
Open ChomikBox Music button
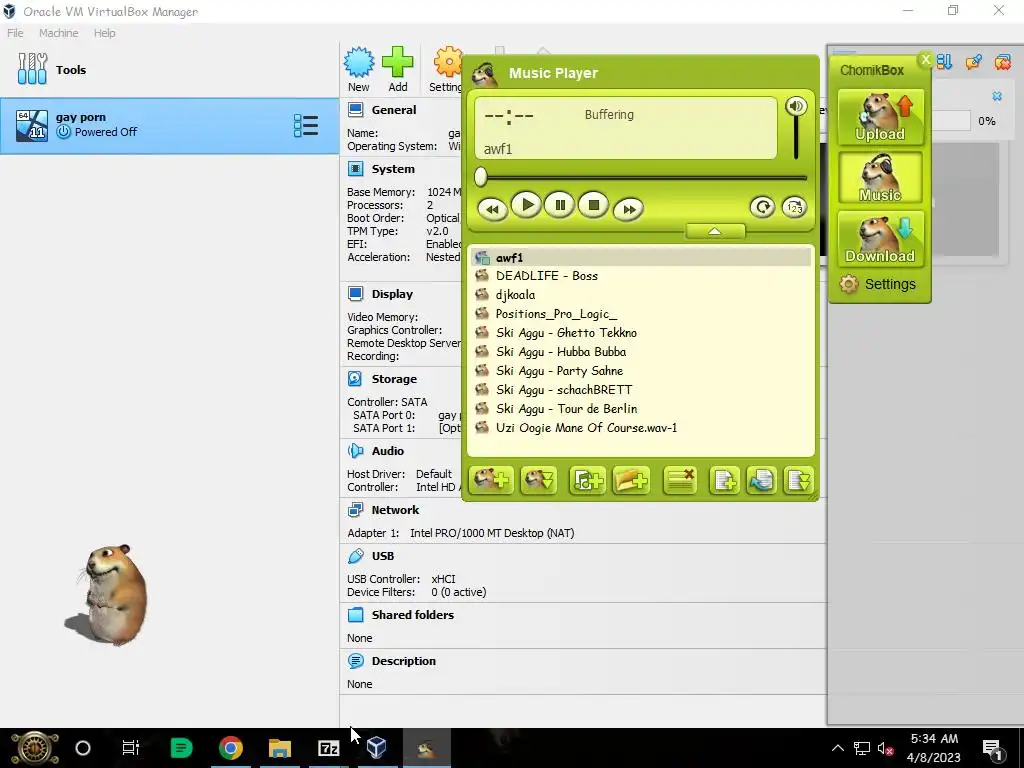(880, 178)
